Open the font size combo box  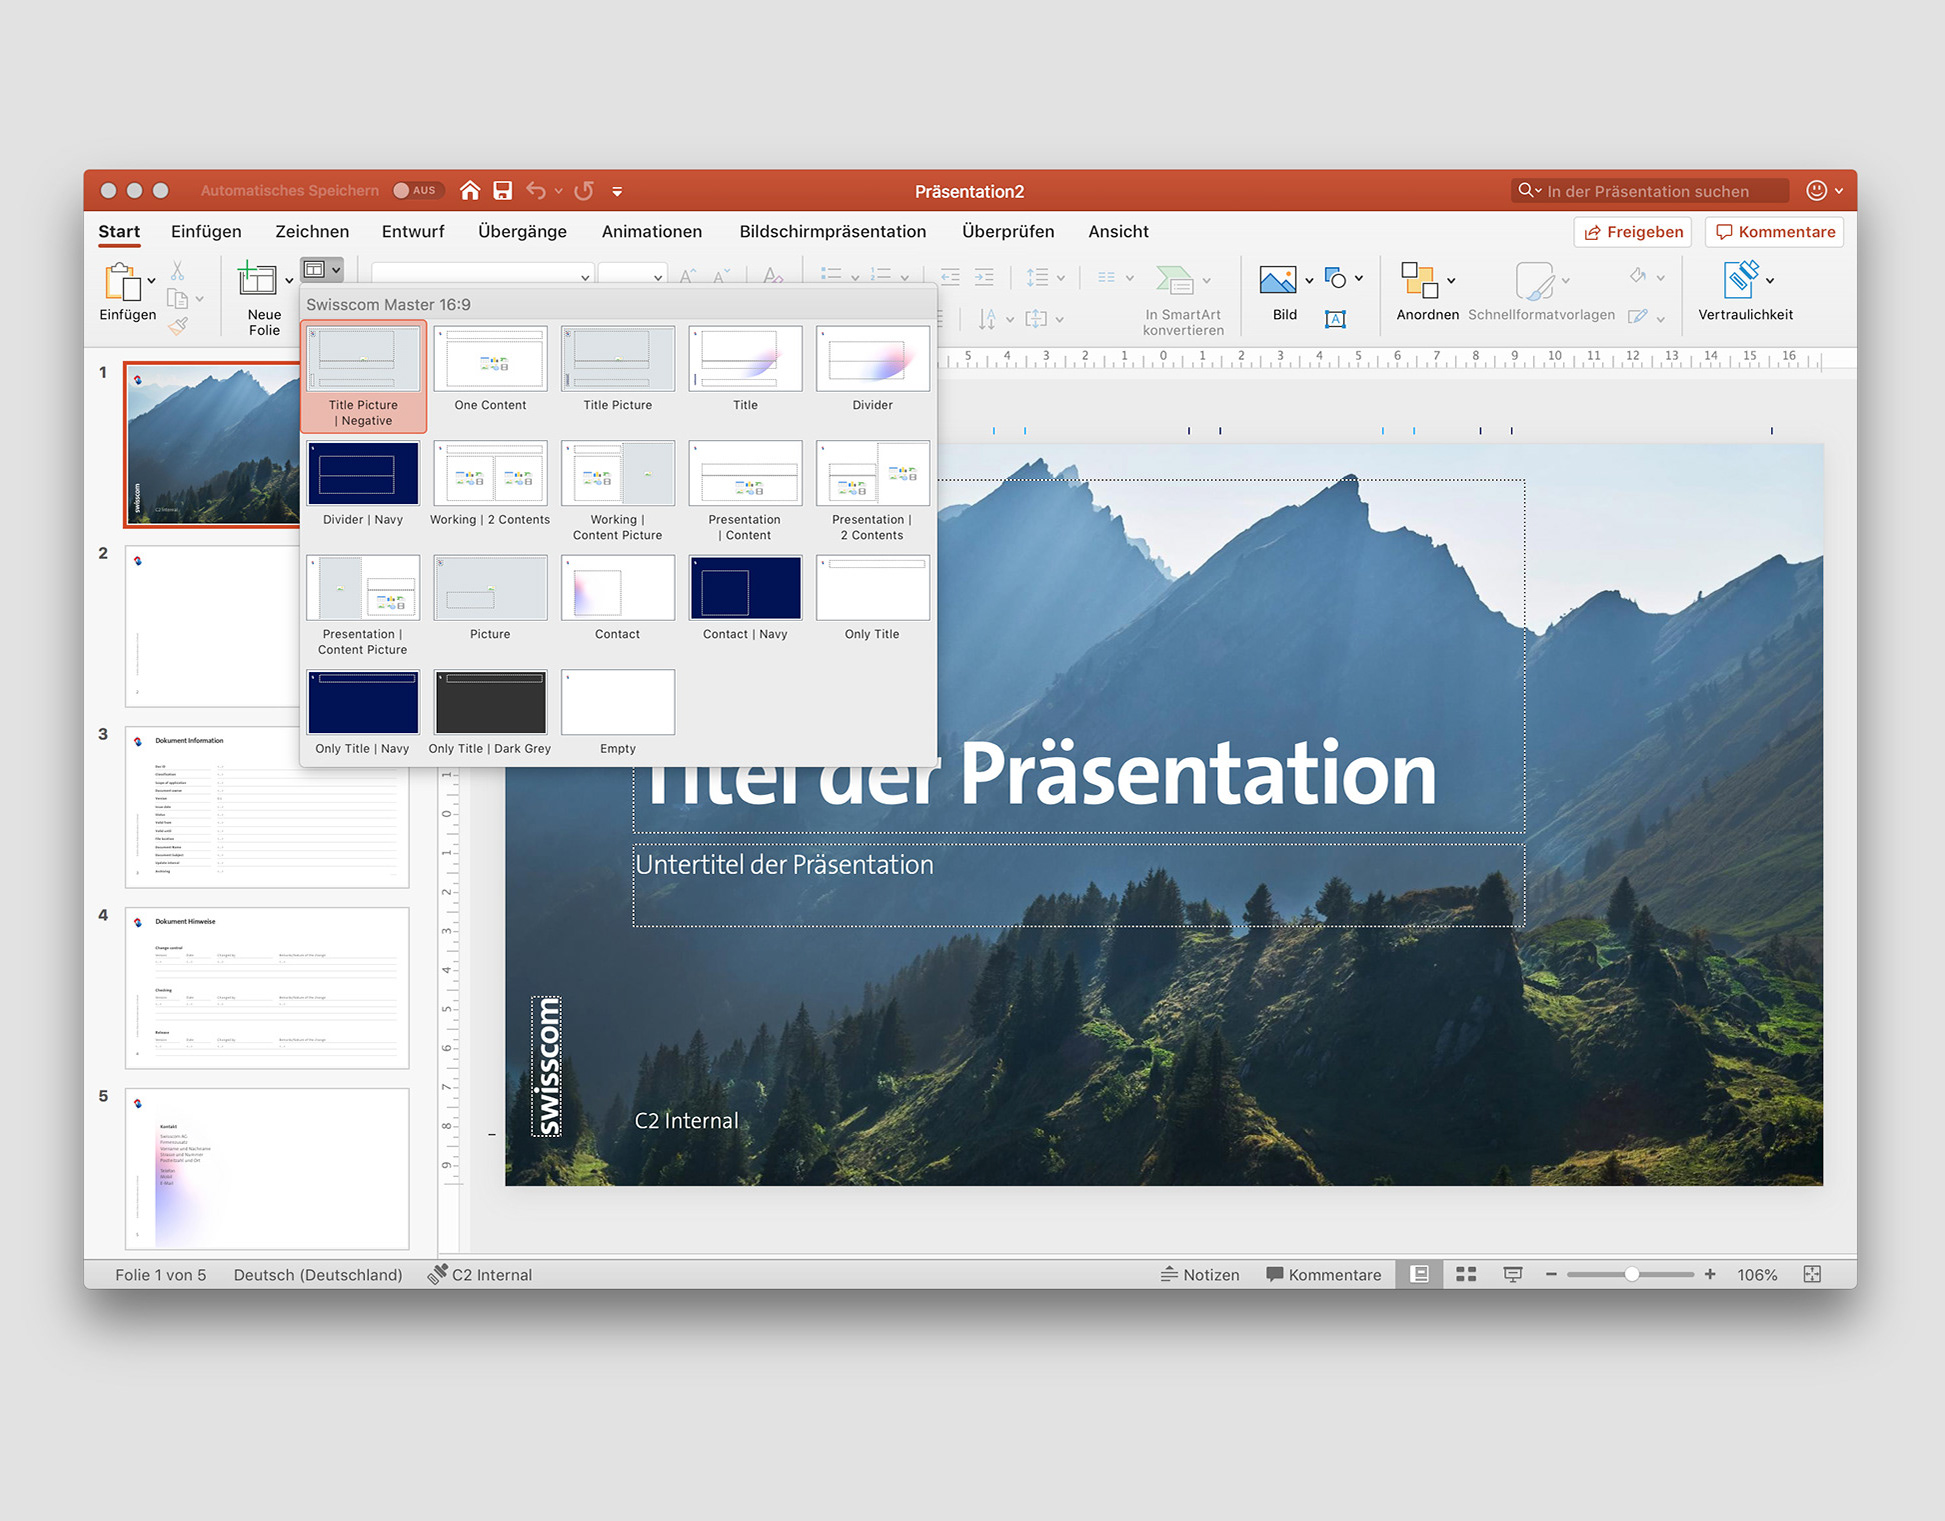(632, 275)
